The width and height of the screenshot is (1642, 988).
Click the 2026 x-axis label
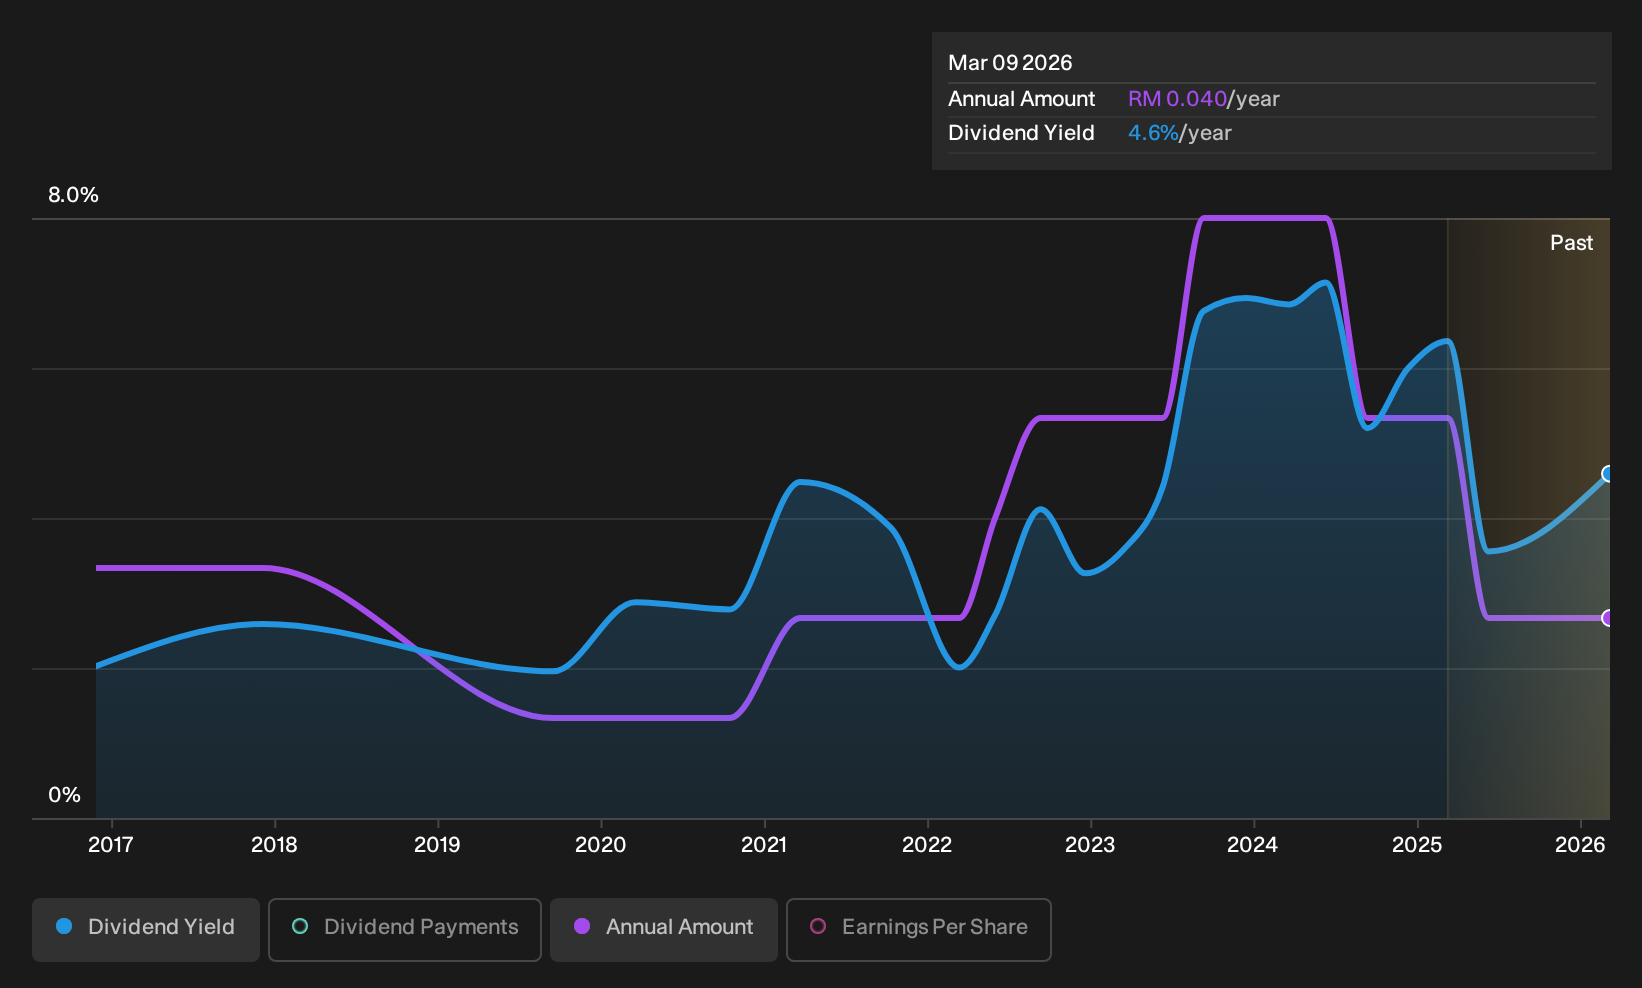tap(1580, 845)
